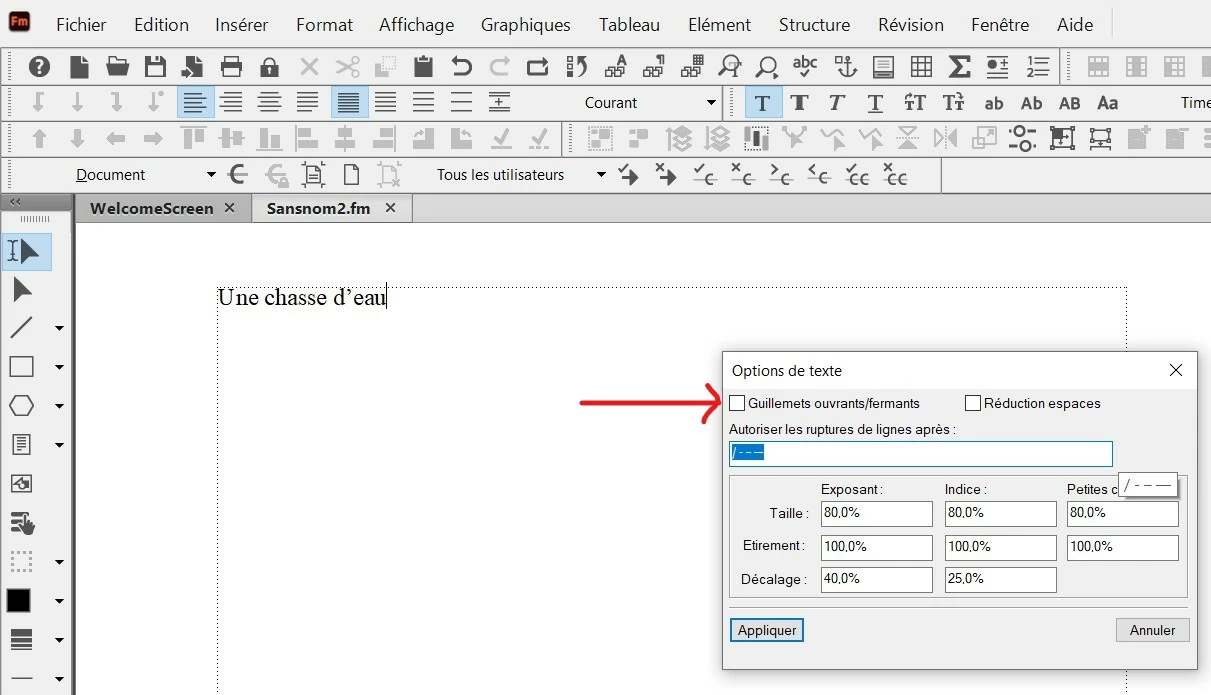The width and height of the screenshot is (1211, 695).
Task: Click the padlock icon in the toolbar
Action: [269, 67]
